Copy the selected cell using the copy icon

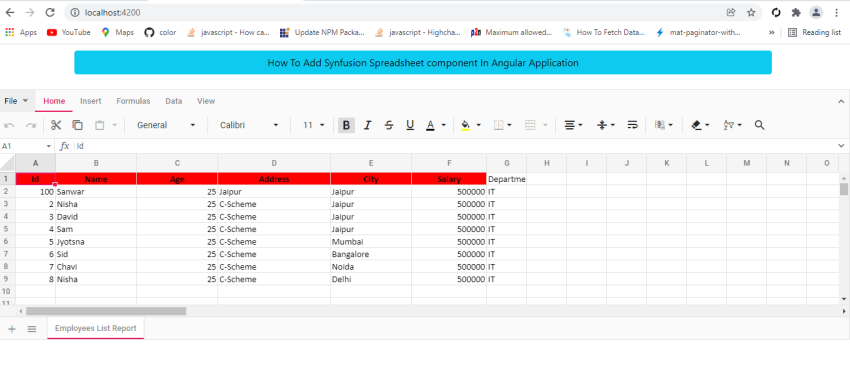tap(78, 125)
